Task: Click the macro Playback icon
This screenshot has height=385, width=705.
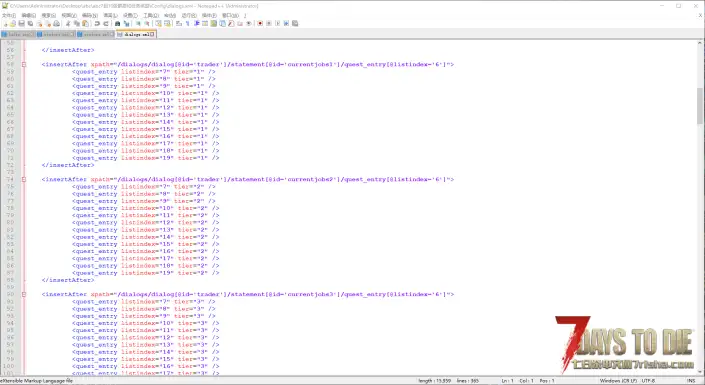Action: 277,23
